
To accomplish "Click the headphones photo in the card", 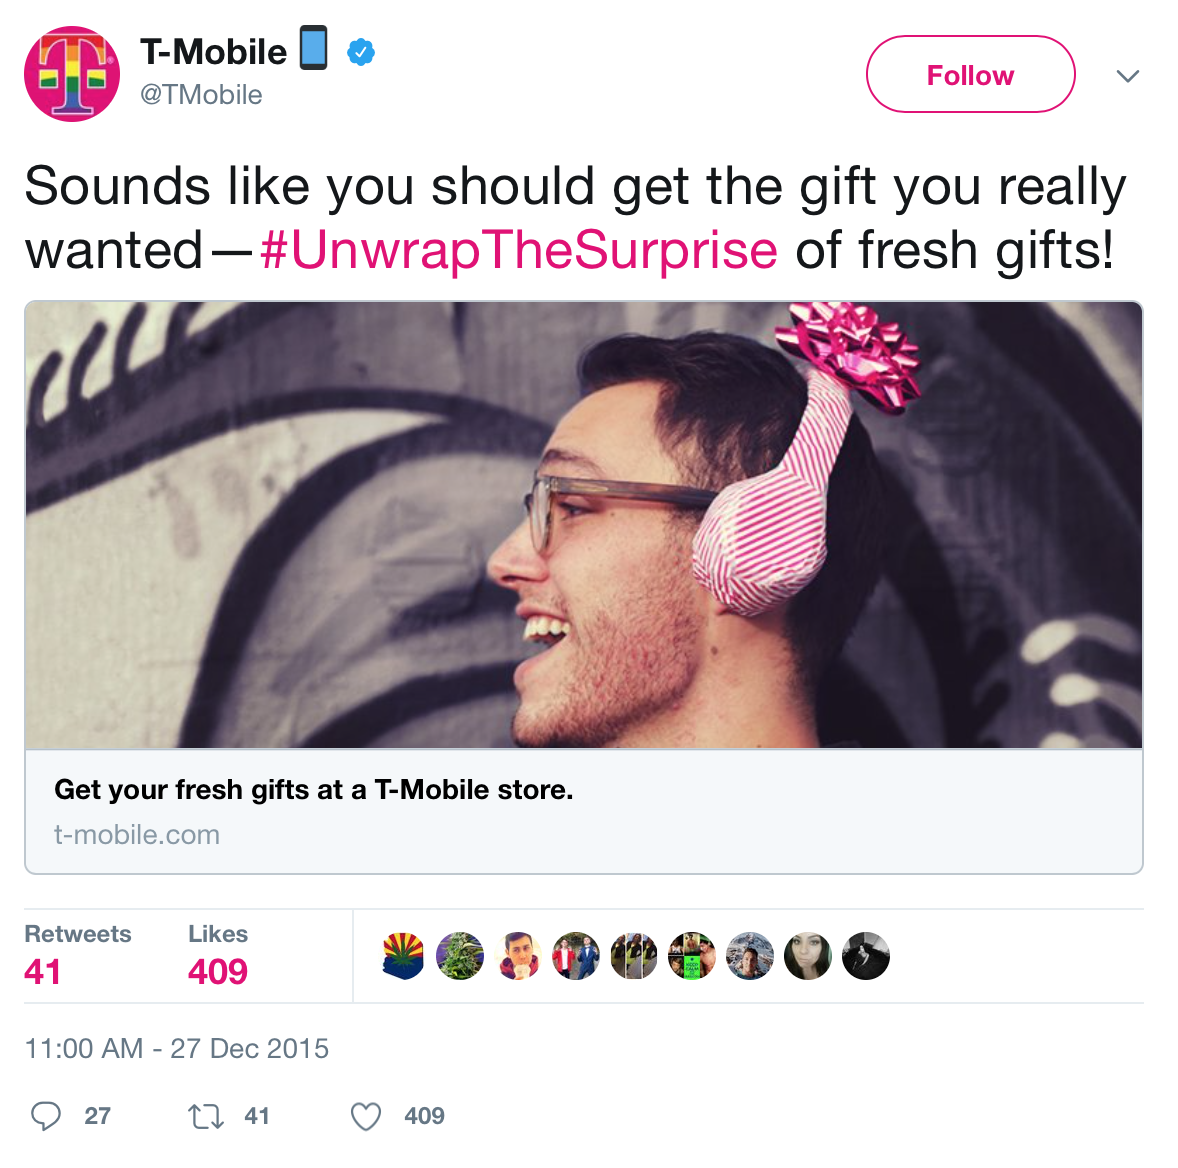I will coord(584,524).
